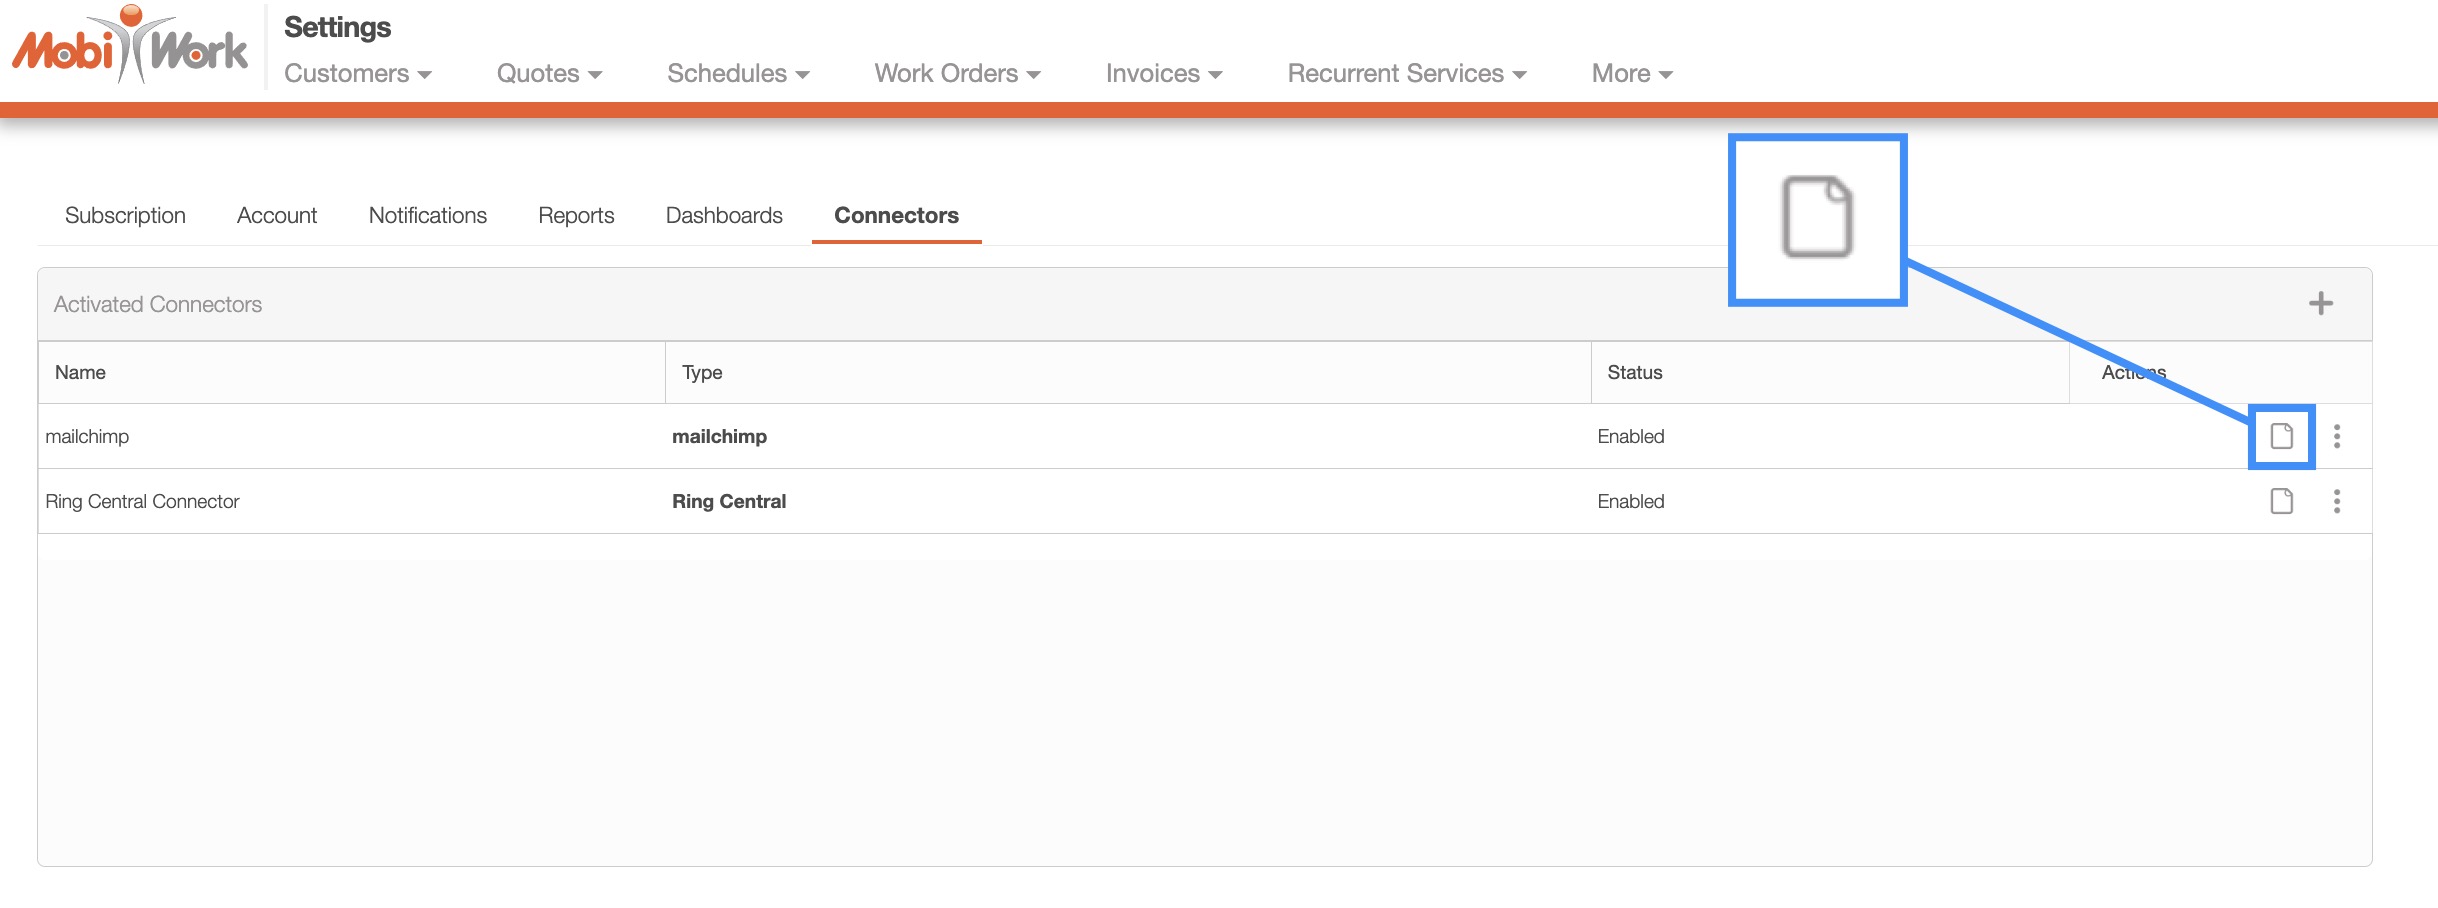Open the mailchimp connector document icon
2438x908 pixels.
pyautogui.click(x=2281, y=436)
